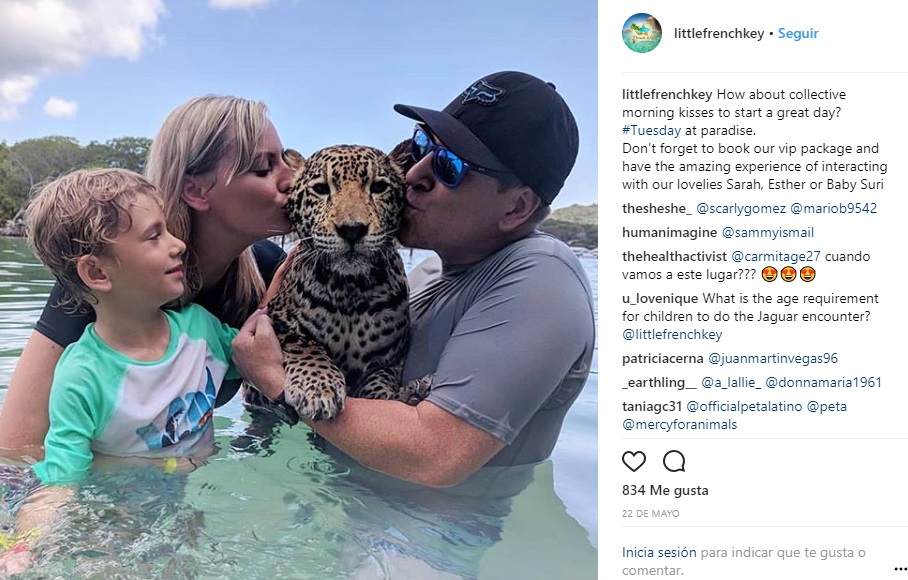The height and width of the screenshot is (580, 908).
Task: Open the @carmitage27 mention
Action: pos(776,256)
